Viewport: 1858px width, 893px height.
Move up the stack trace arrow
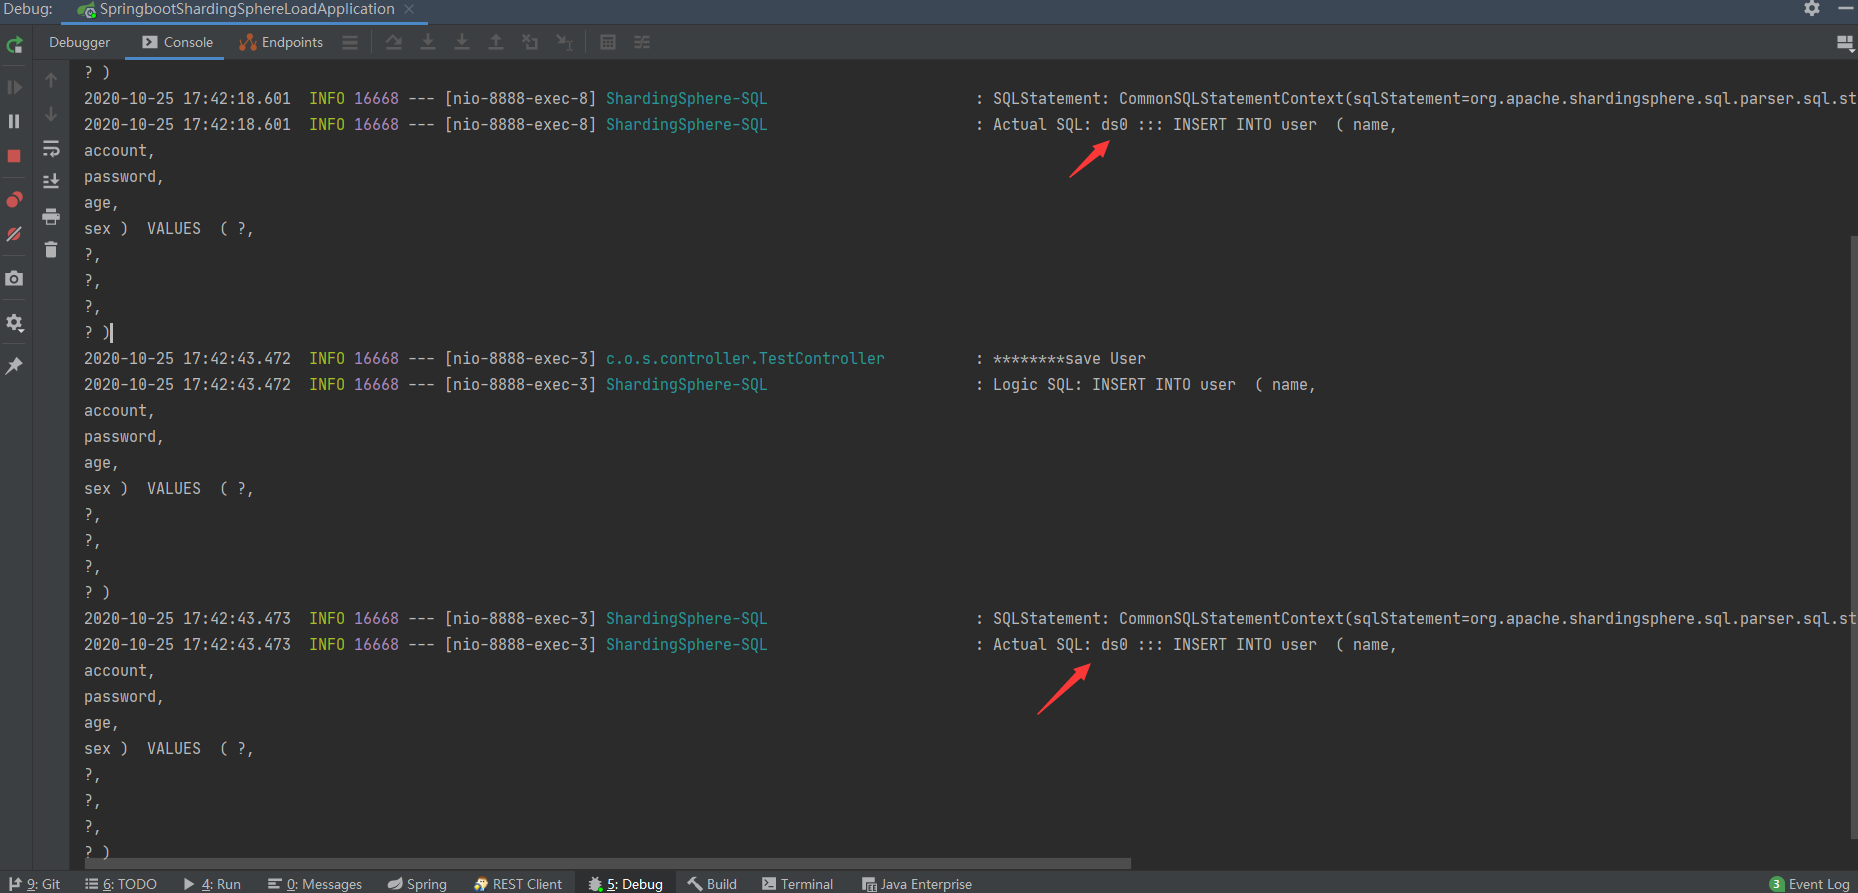[x=51, y=80]
